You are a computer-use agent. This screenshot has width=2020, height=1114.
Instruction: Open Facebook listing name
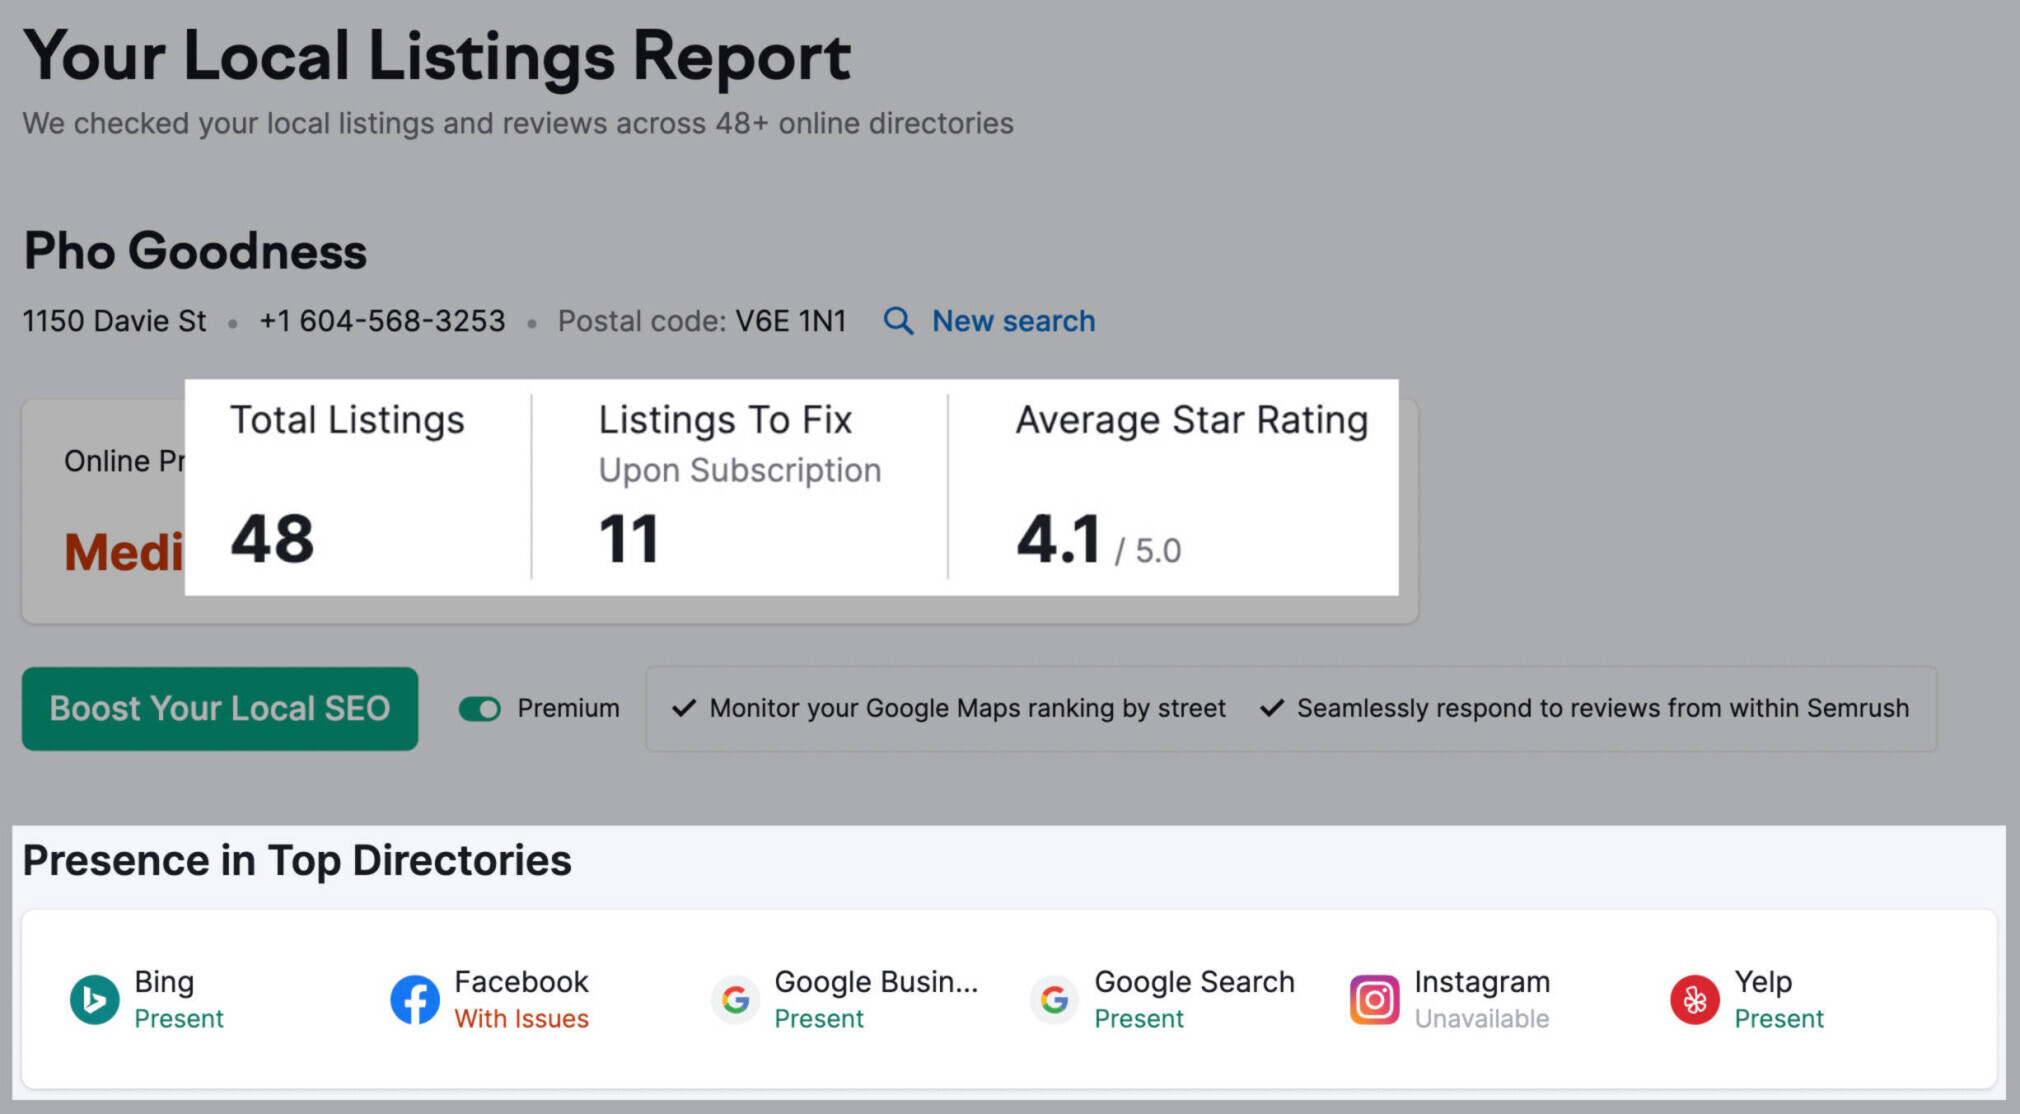(521, 982)
